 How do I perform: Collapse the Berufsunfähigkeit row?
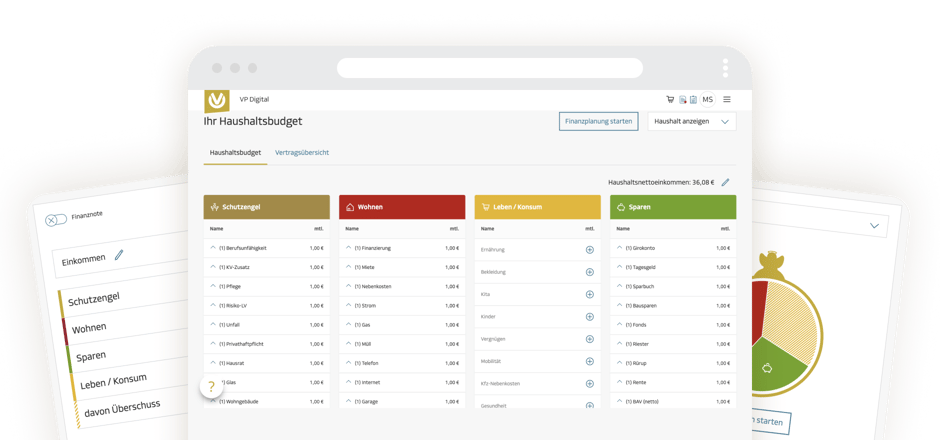pyautogui.click(x=213, y=248)
